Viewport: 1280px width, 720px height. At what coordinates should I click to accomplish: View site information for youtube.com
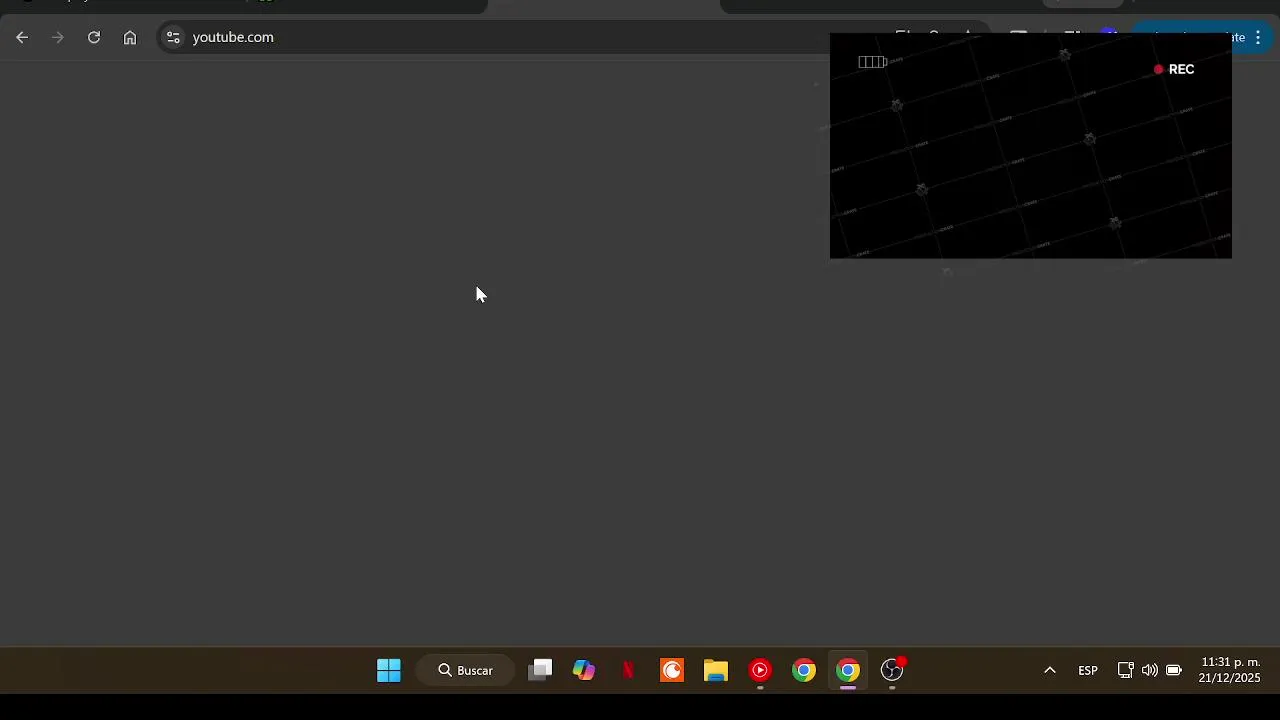(x=173, y=37)
